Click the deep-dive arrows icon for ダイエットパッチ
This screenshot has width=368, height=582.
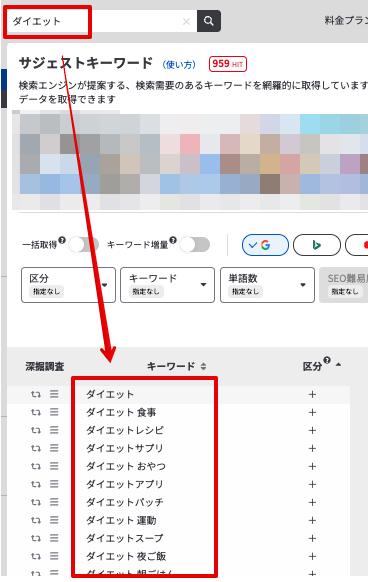click(36, 502)
